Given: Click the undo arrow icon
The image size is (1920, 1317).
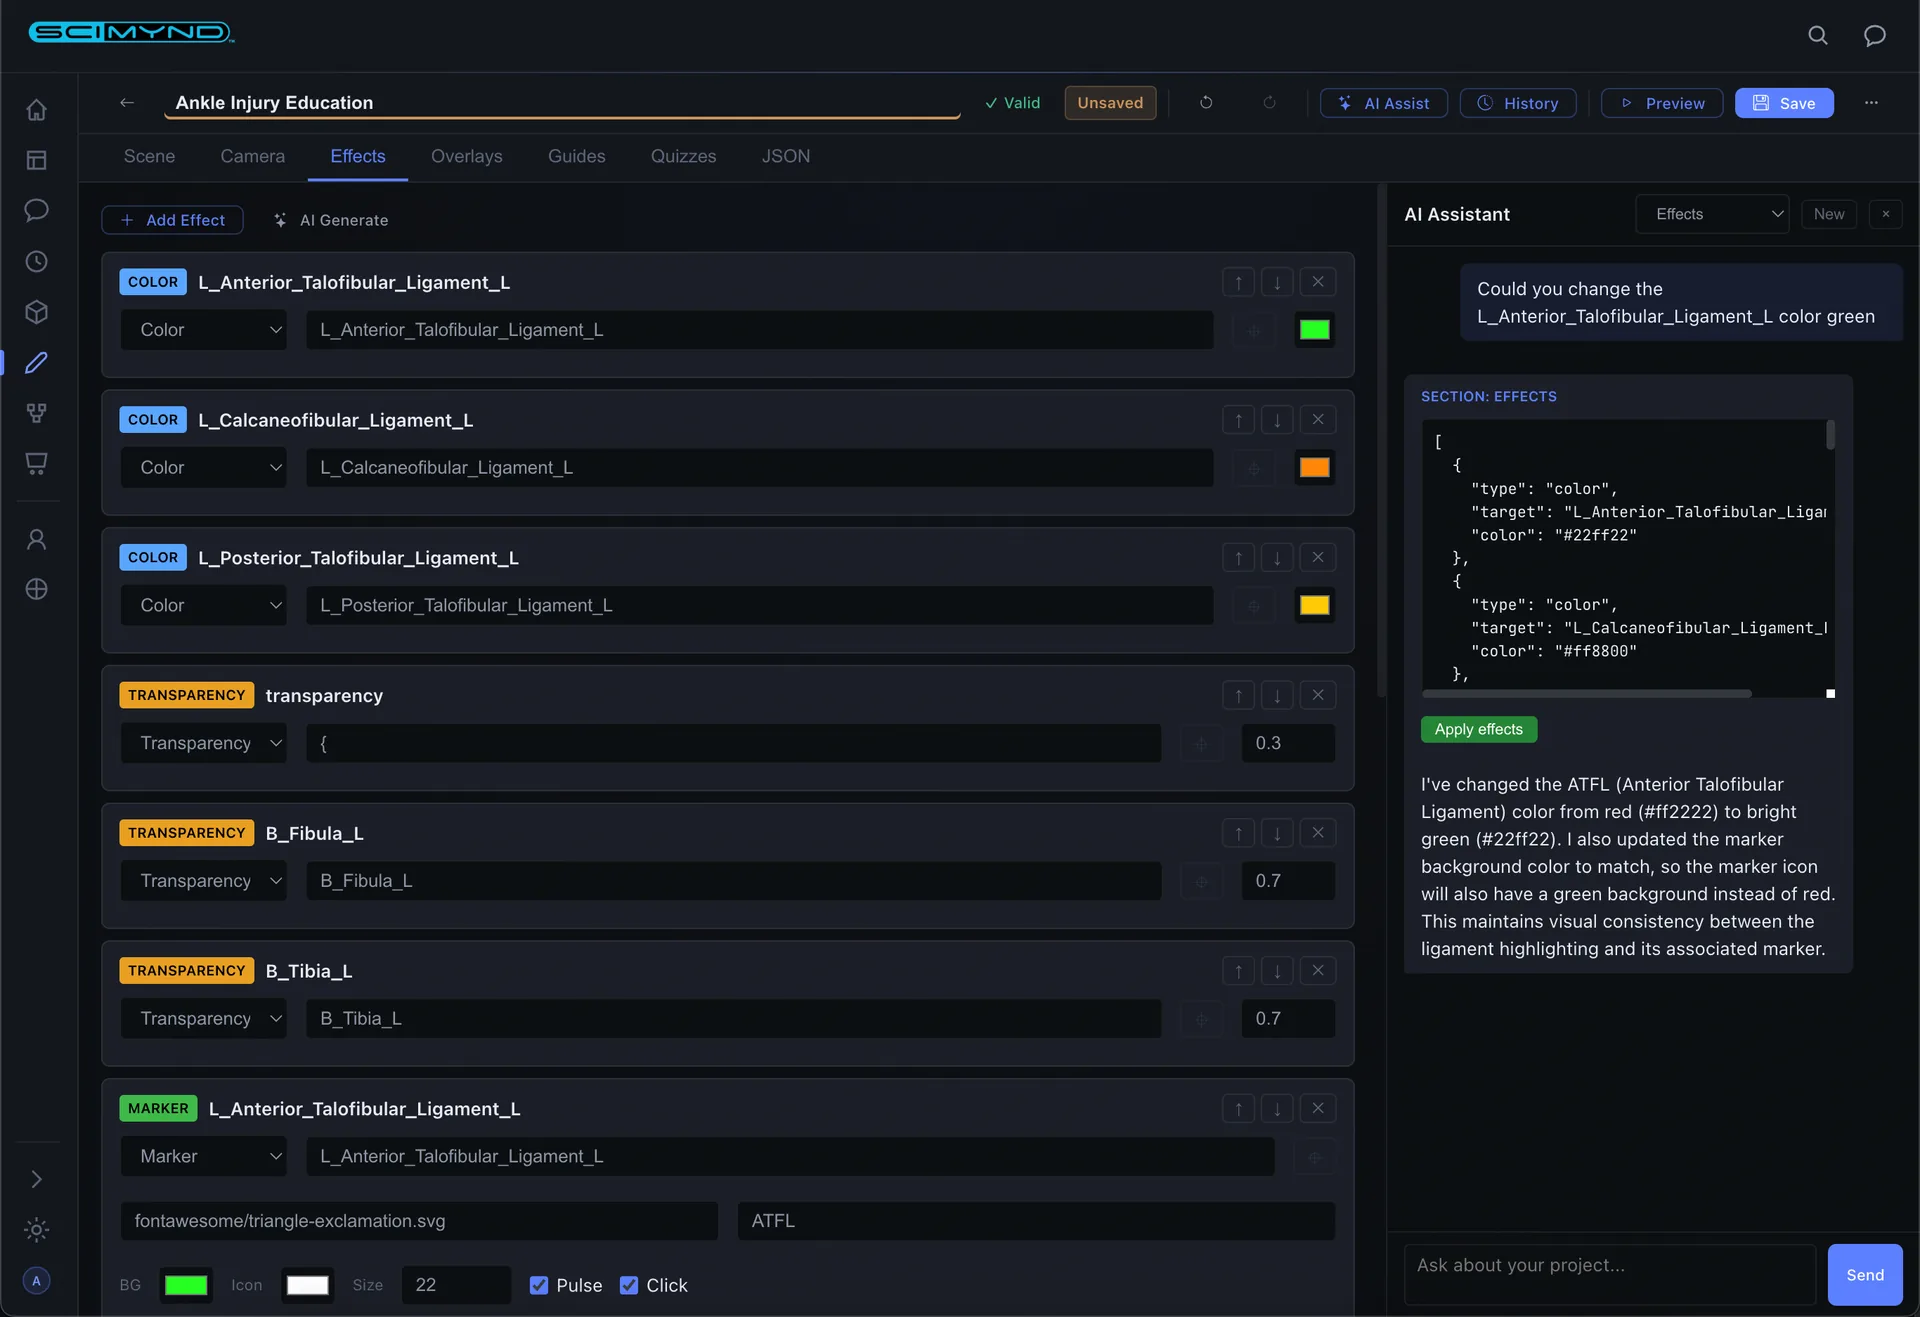Looking at the screenshot, I should point(1206,103).
